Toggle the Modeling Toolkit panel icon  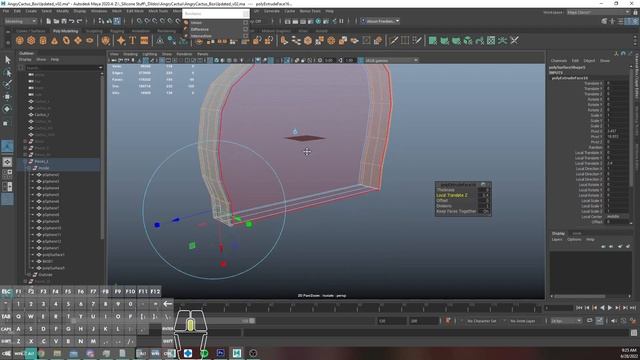click(604, 21)
